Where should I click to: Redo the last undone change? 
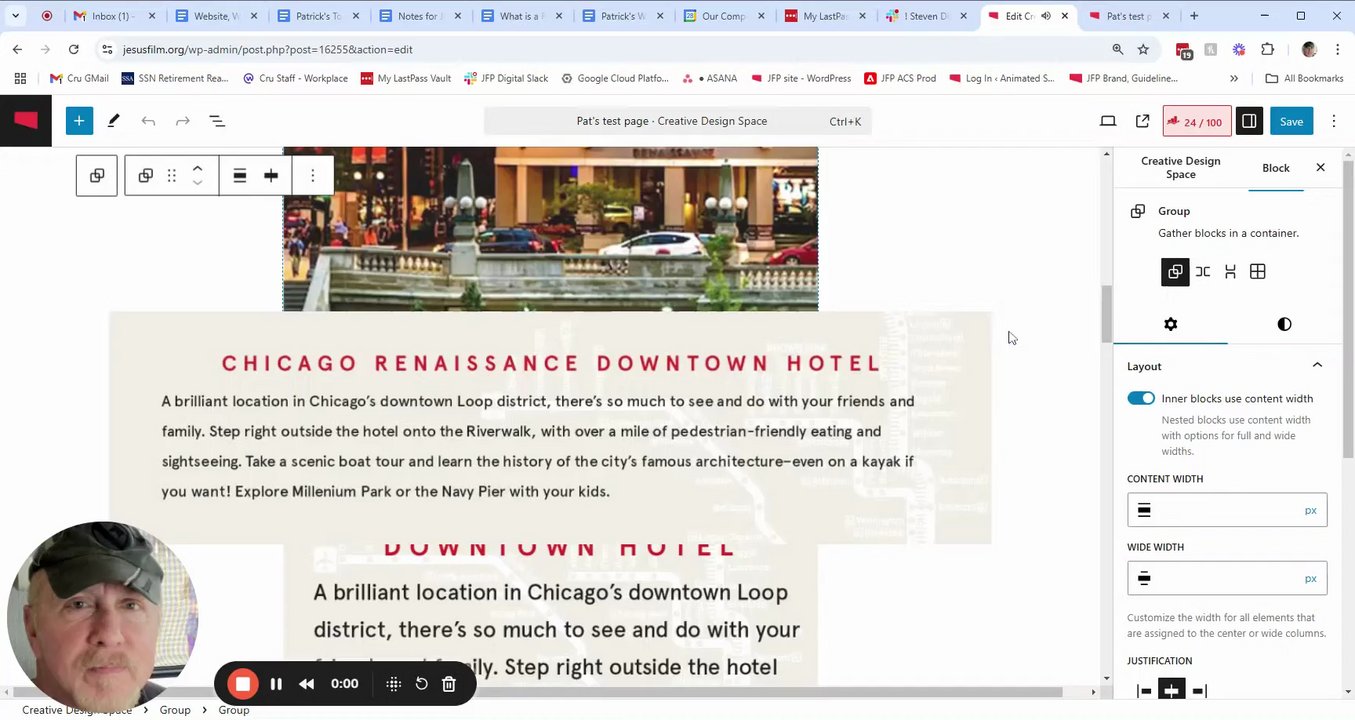pyautogui.click(x=182, y=121)
